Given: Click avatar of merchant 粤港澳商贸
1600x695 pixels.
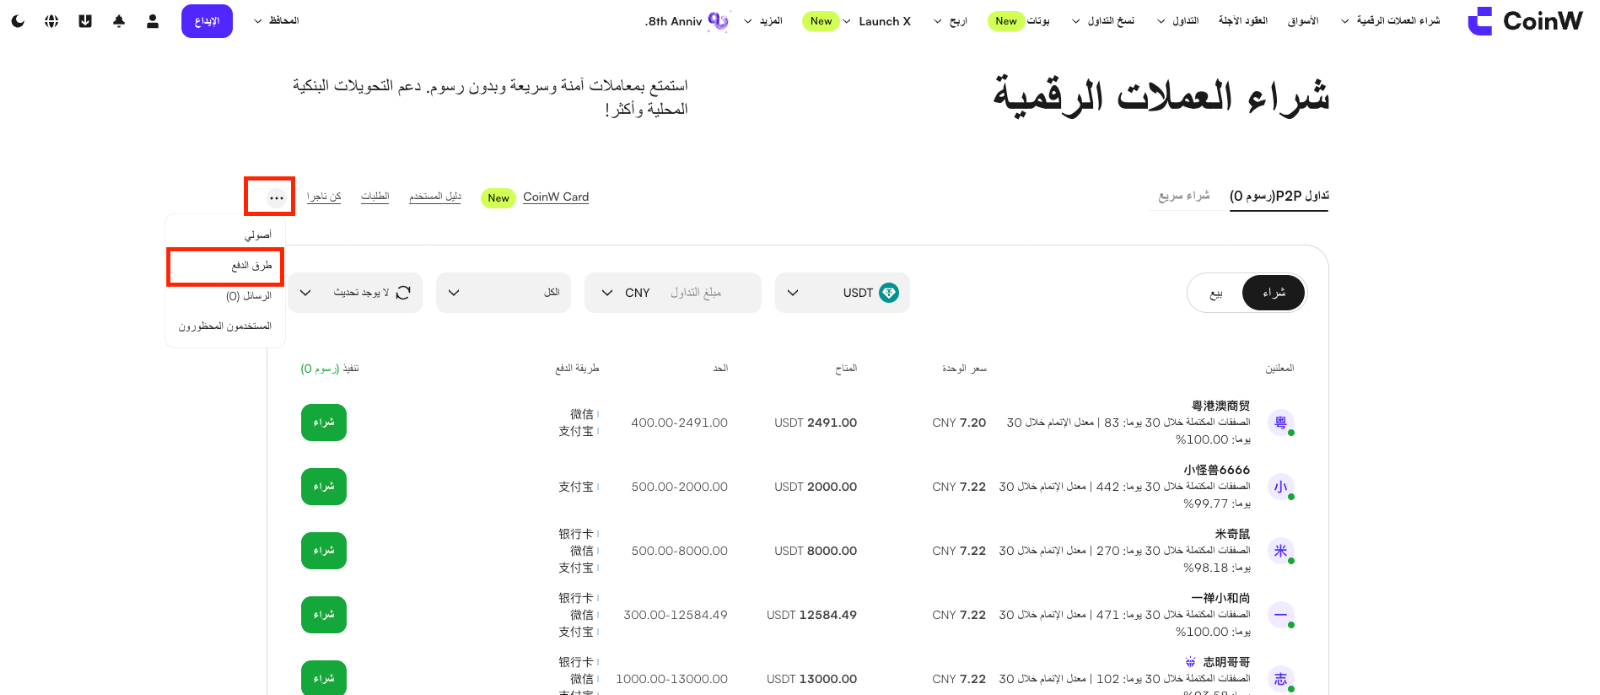Looking at the screenshot, I should tap(1281, 423).
